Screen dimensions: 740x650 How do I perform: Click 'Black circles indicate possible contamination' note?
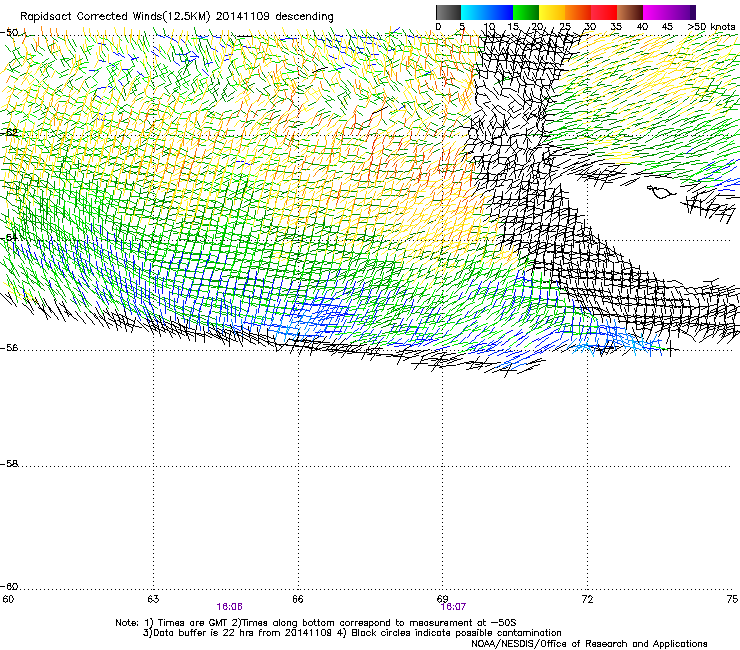click(456, 633)
